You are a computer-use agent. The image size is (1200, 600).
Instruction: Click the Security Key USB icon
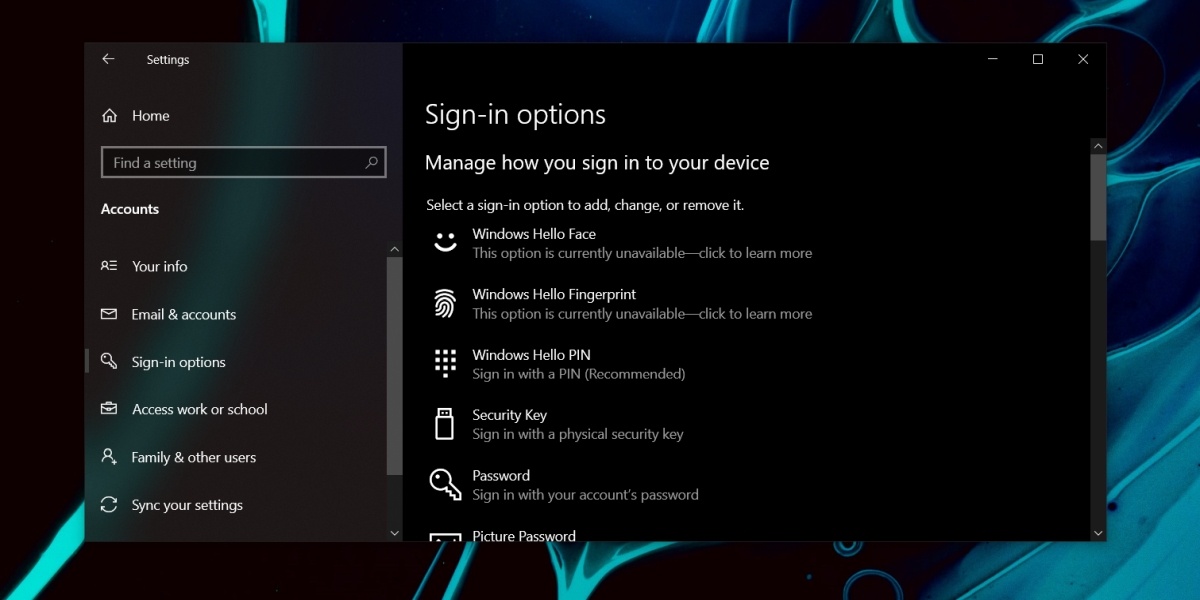tap(445, 423)
